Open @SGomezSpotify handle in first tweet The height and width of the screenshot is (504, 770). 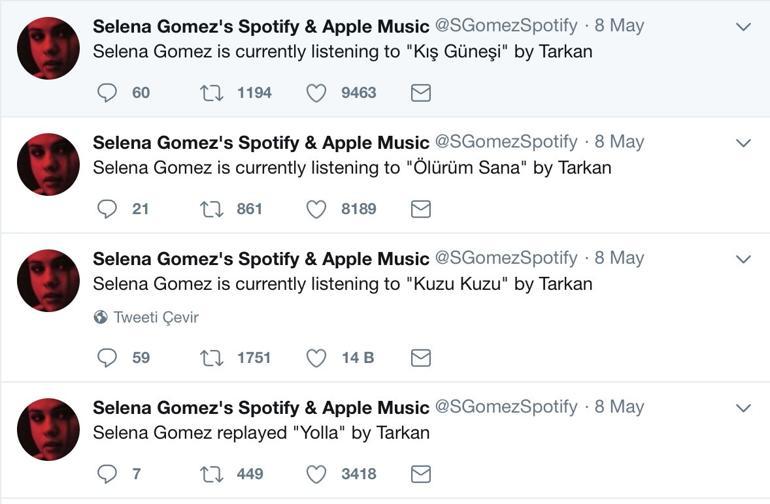(506, 26)
